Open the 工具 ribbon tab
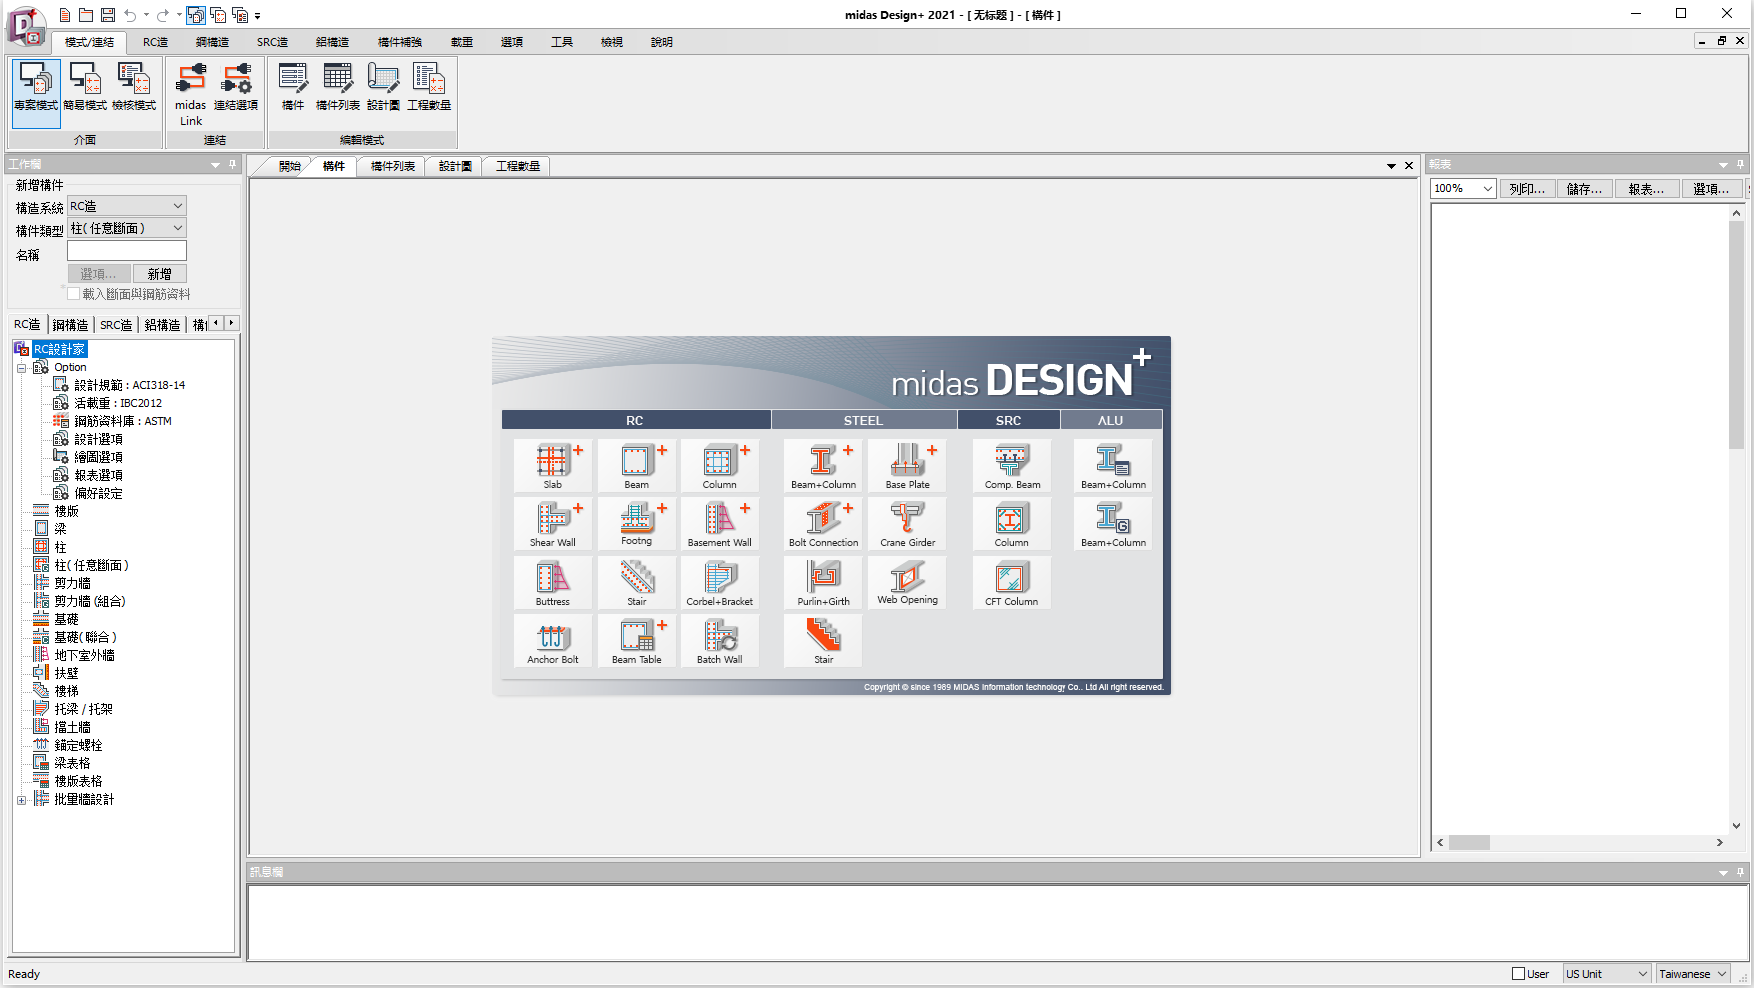1754x988 pixels. (x=562, y=42)
